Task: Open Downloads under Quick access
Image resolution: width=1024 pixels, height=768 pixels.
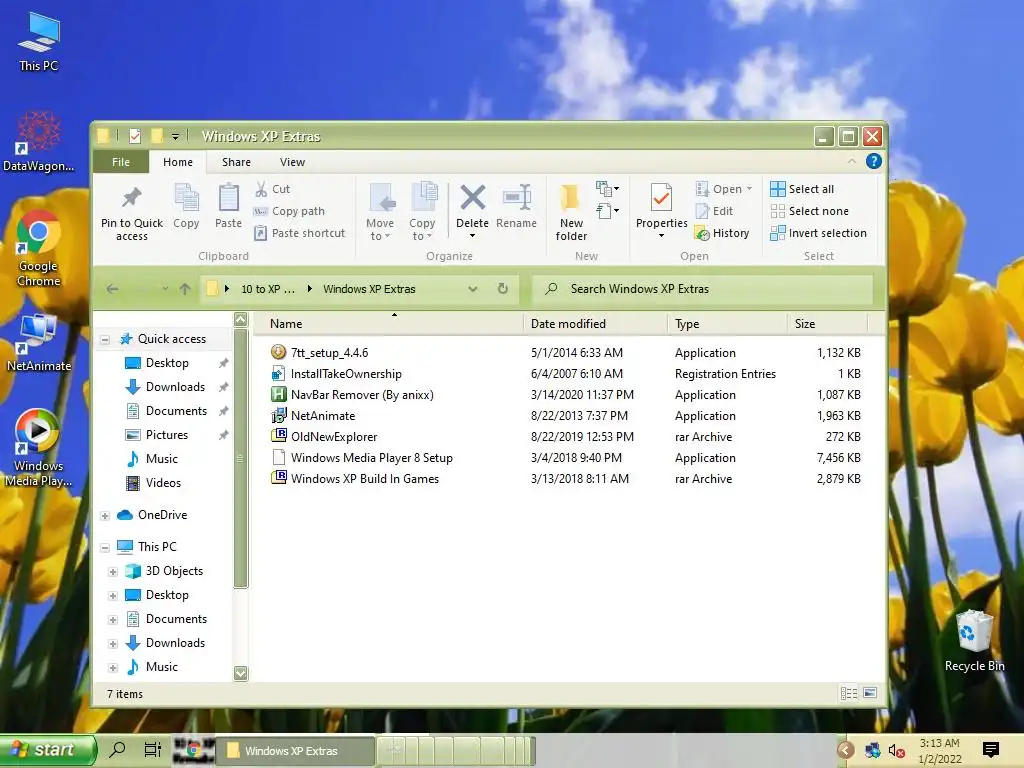Action: [x=175, y=387]
